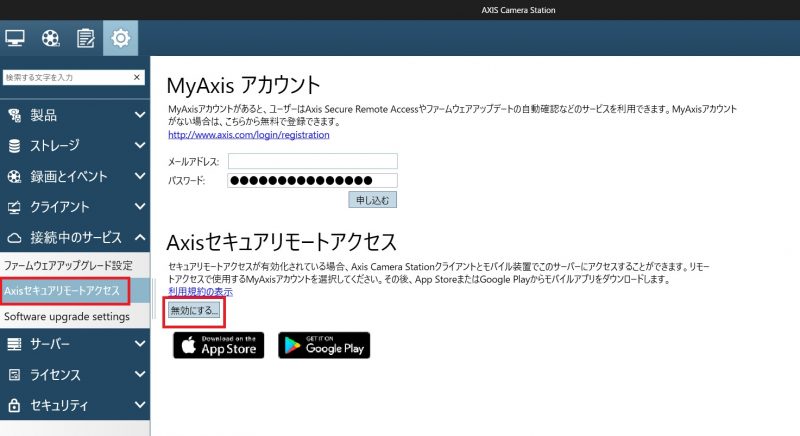Click the 録画とイベント reel icon
Screen dimensions: 800x436
(14, 177)
